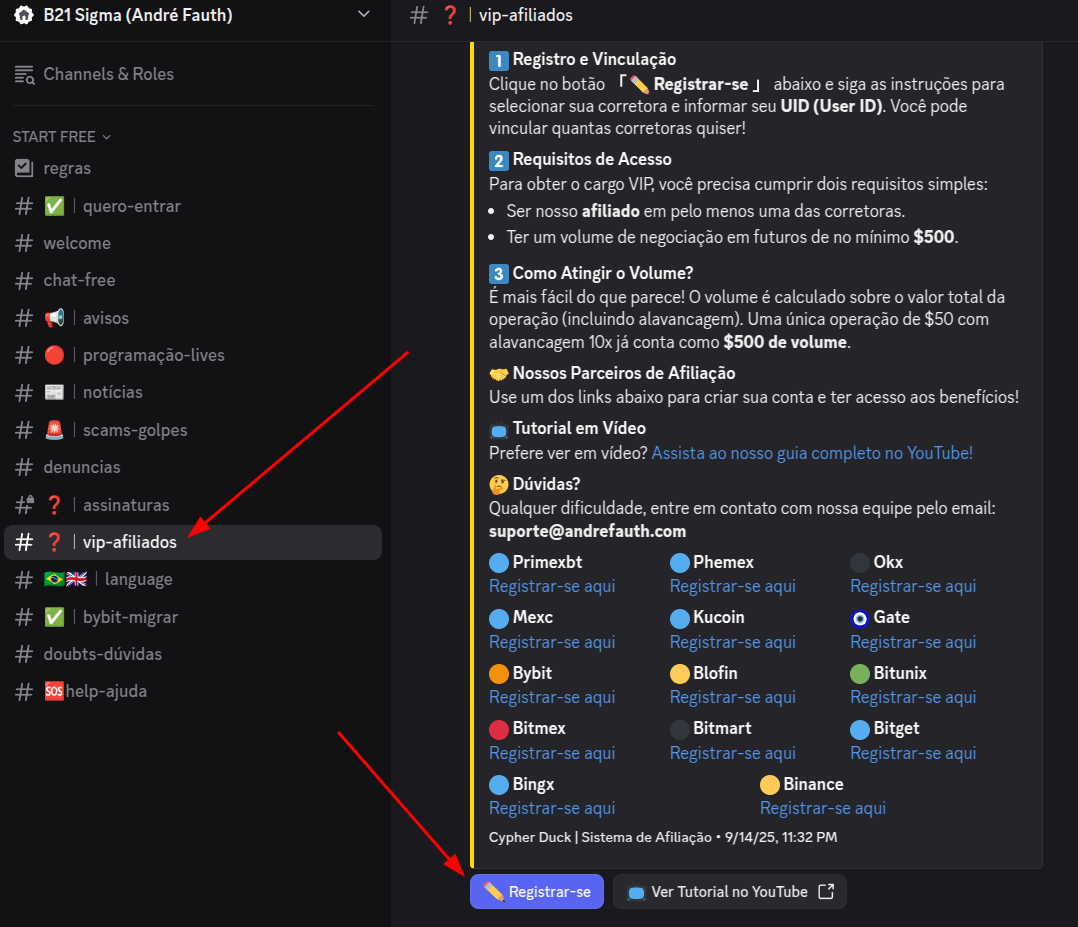
Task: Click Registrar-se aqui under Kucoin
Action: point(733,642)
